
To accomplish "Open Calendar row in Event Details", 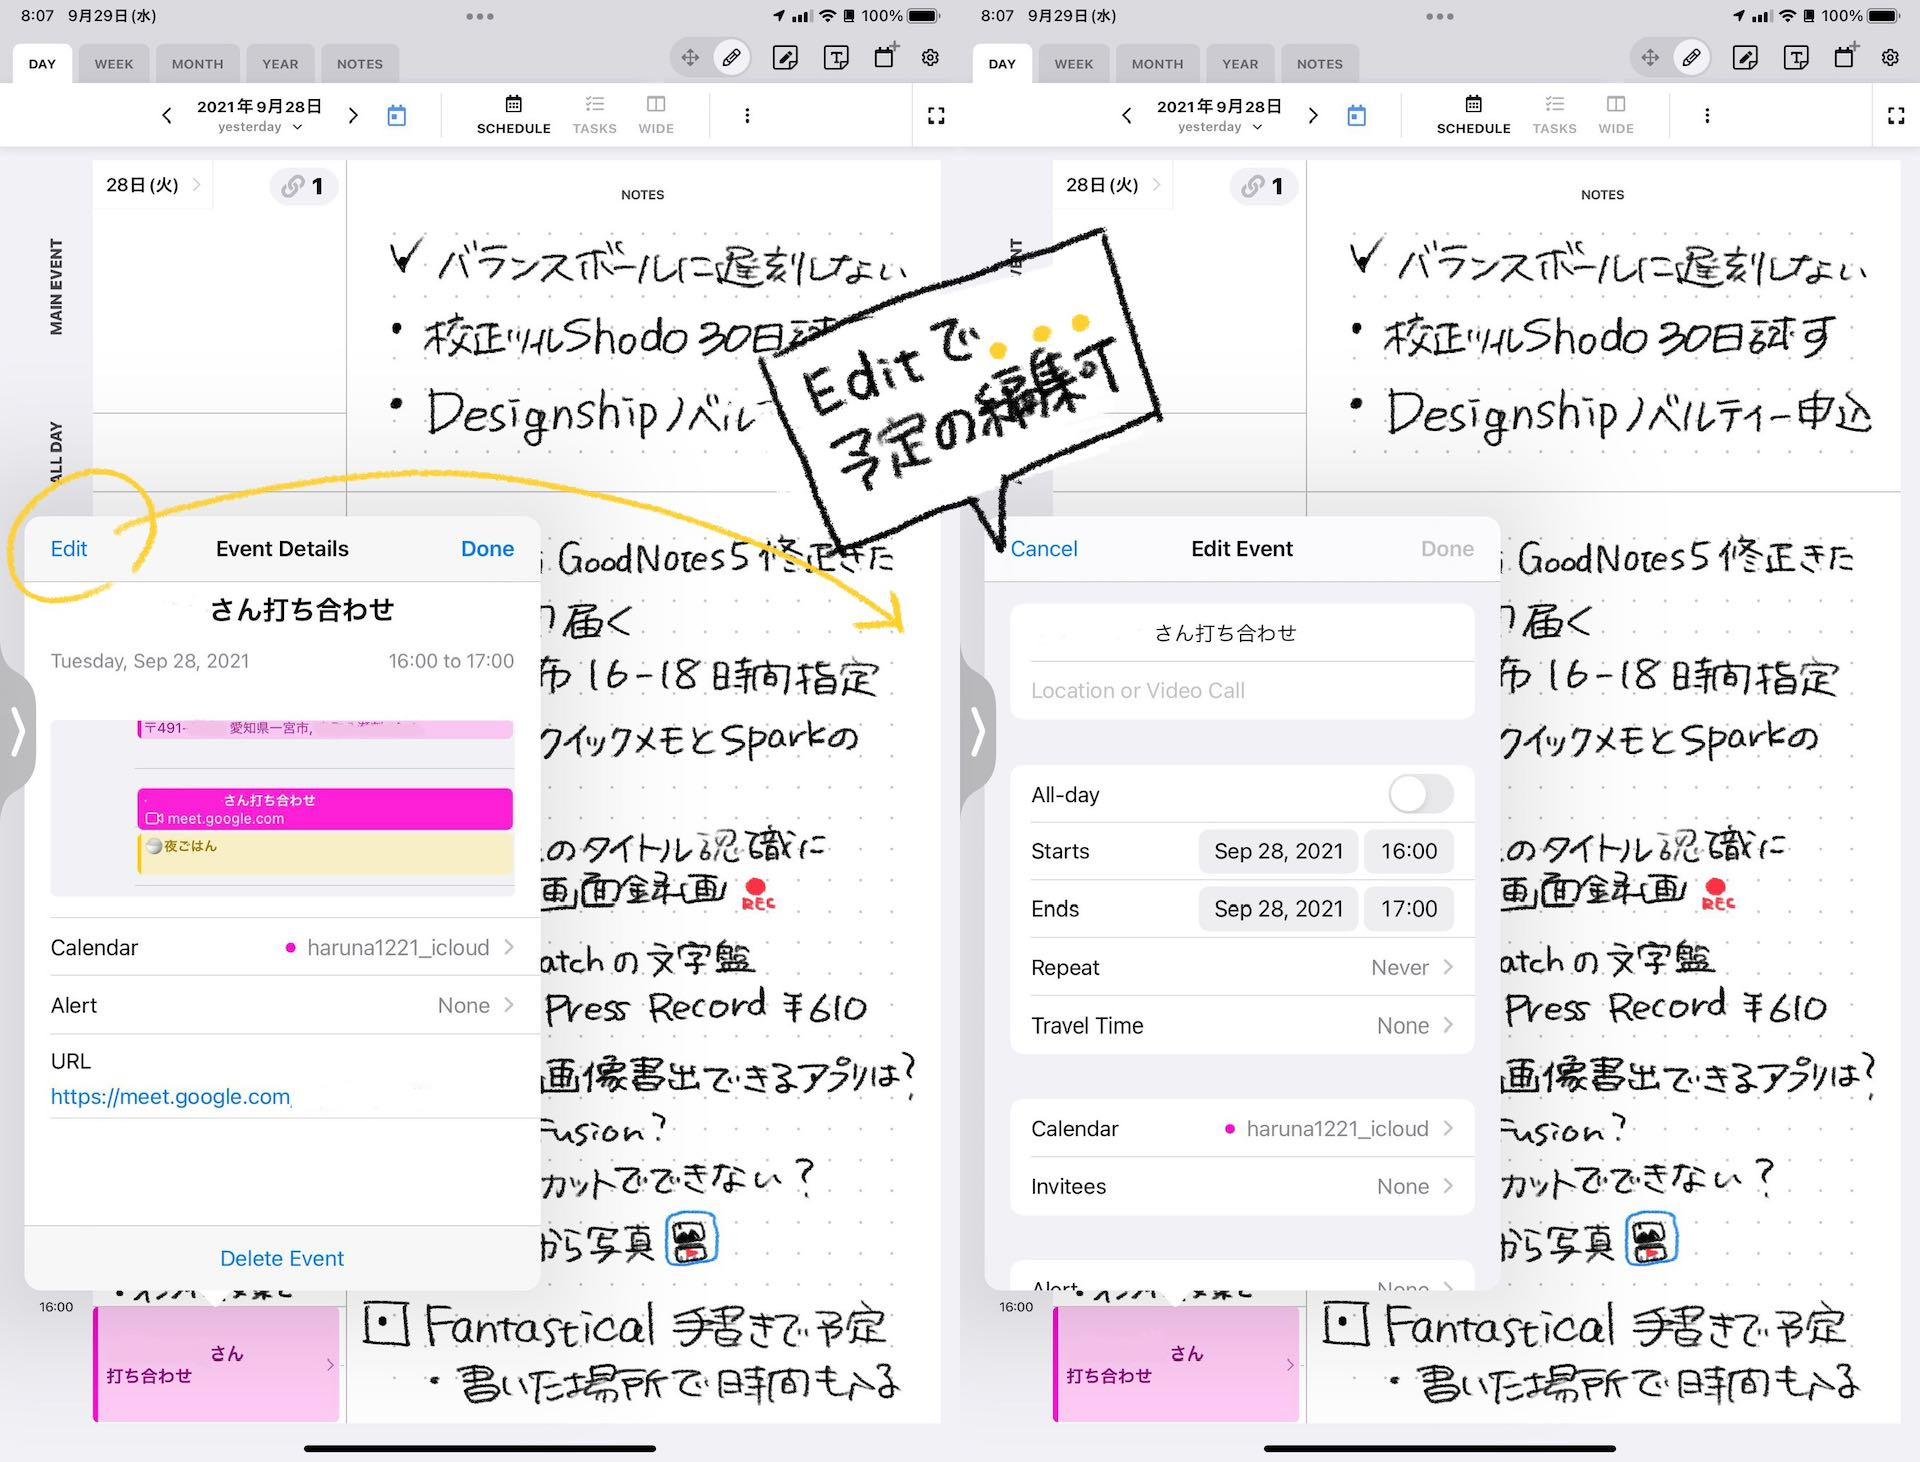I will pos(283,947).
